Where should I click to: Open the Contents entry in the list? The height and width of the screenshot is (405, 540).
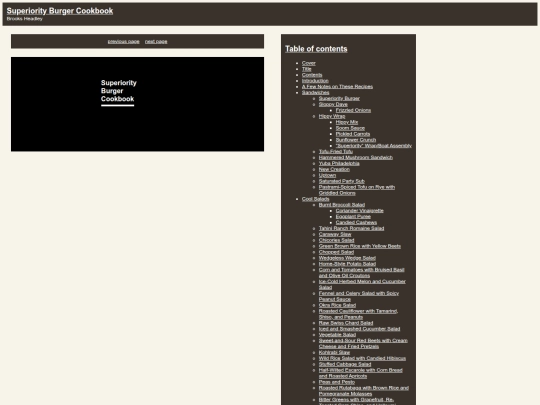click(312, 75)
